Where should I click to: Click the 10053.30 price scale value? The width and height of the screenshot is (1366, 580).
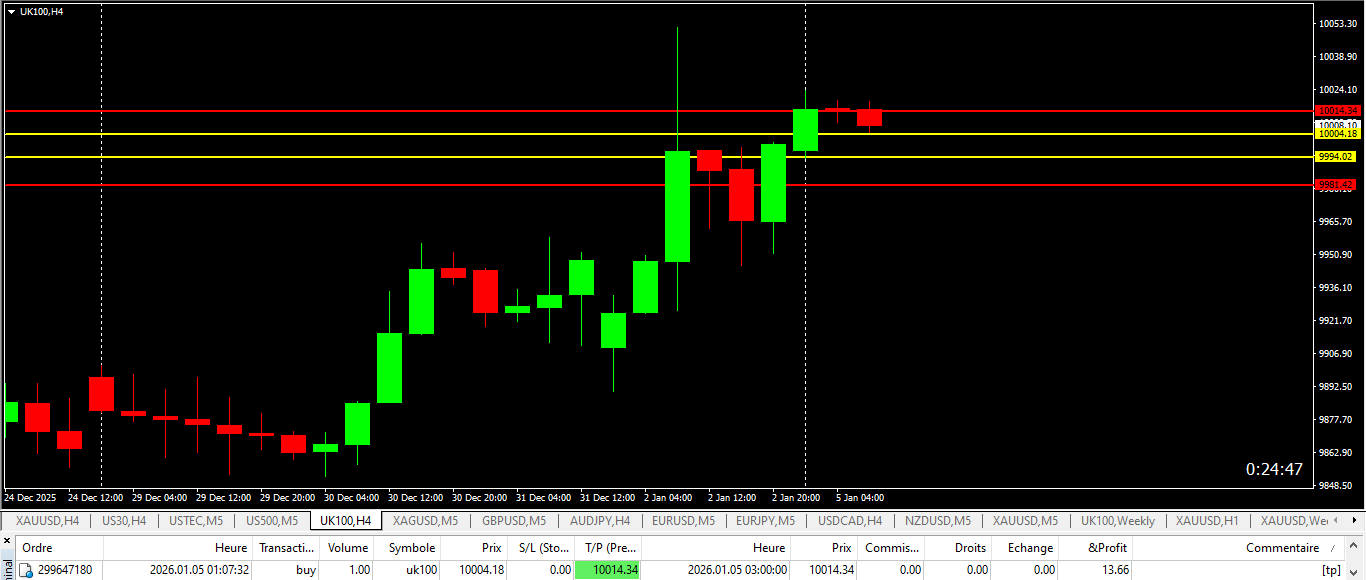(x=1338, y=23)
